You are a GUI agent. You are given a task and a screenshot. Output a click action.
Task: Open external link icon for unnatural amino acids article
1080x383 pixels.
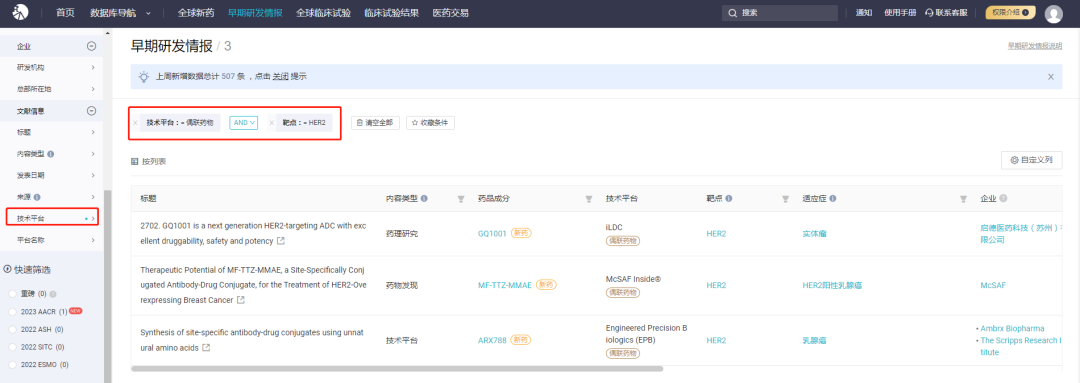206,349
